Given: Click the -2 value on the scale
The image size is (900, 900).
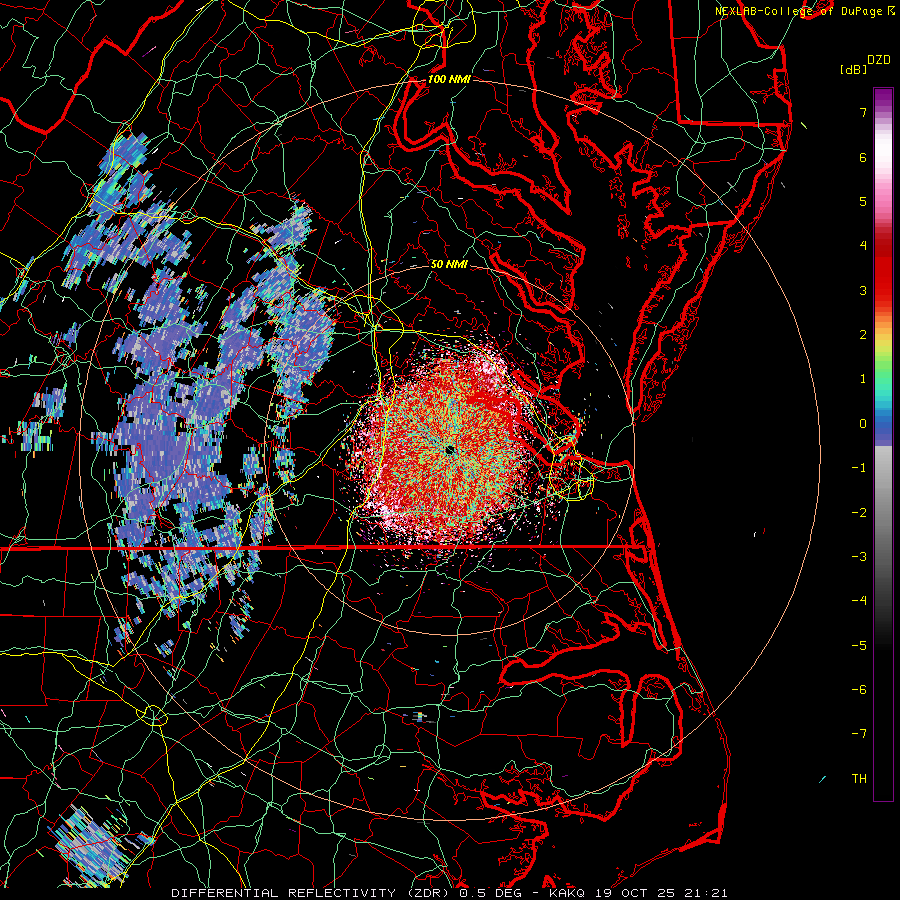Looking at the screenshot, I should [859, 513].
